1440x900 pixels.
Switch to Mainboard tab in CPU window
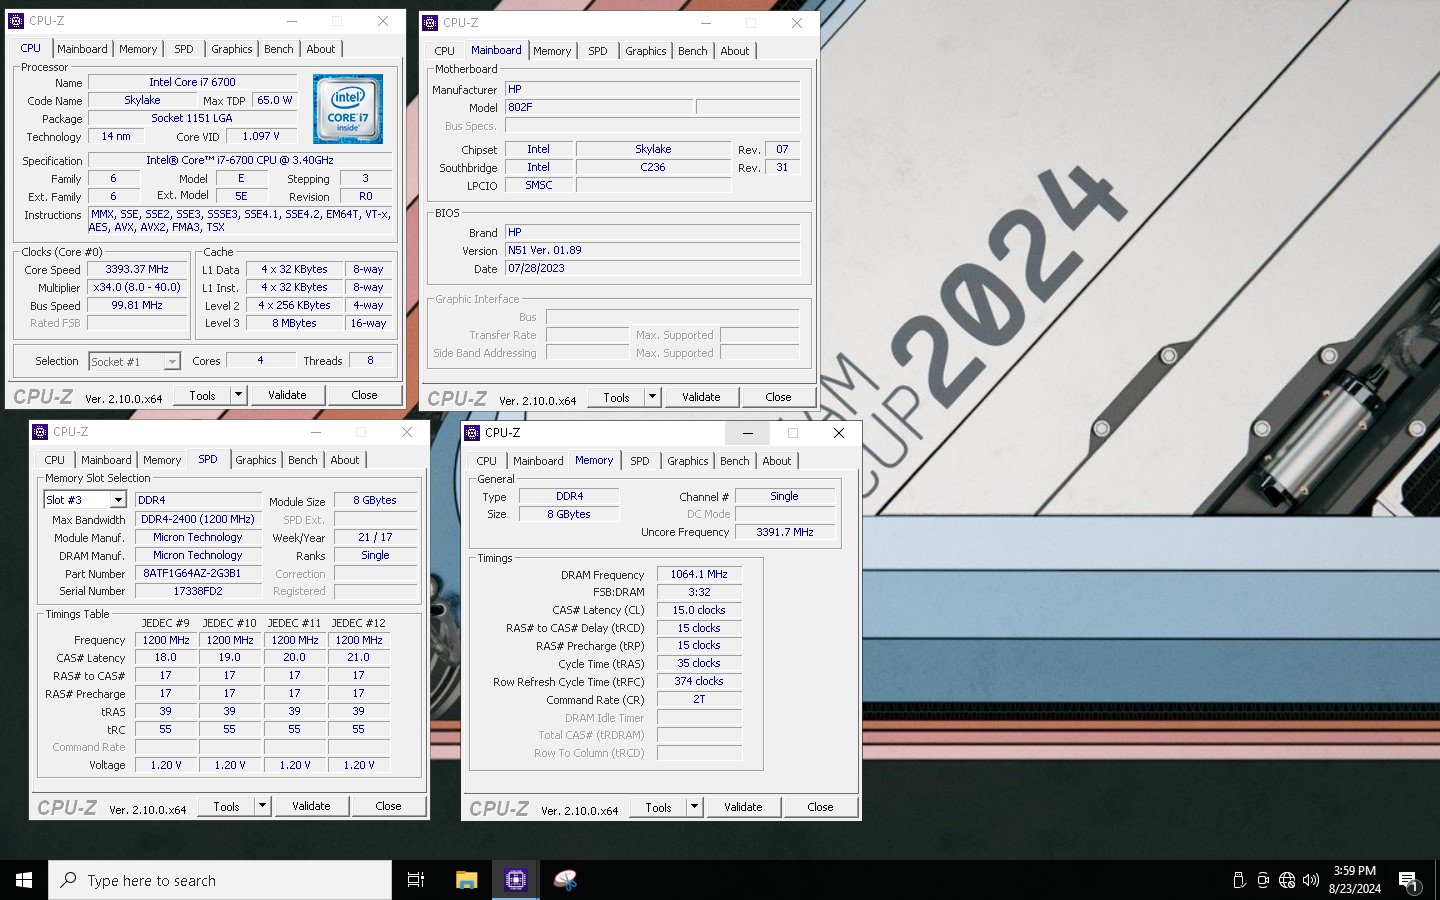[82, 49]
